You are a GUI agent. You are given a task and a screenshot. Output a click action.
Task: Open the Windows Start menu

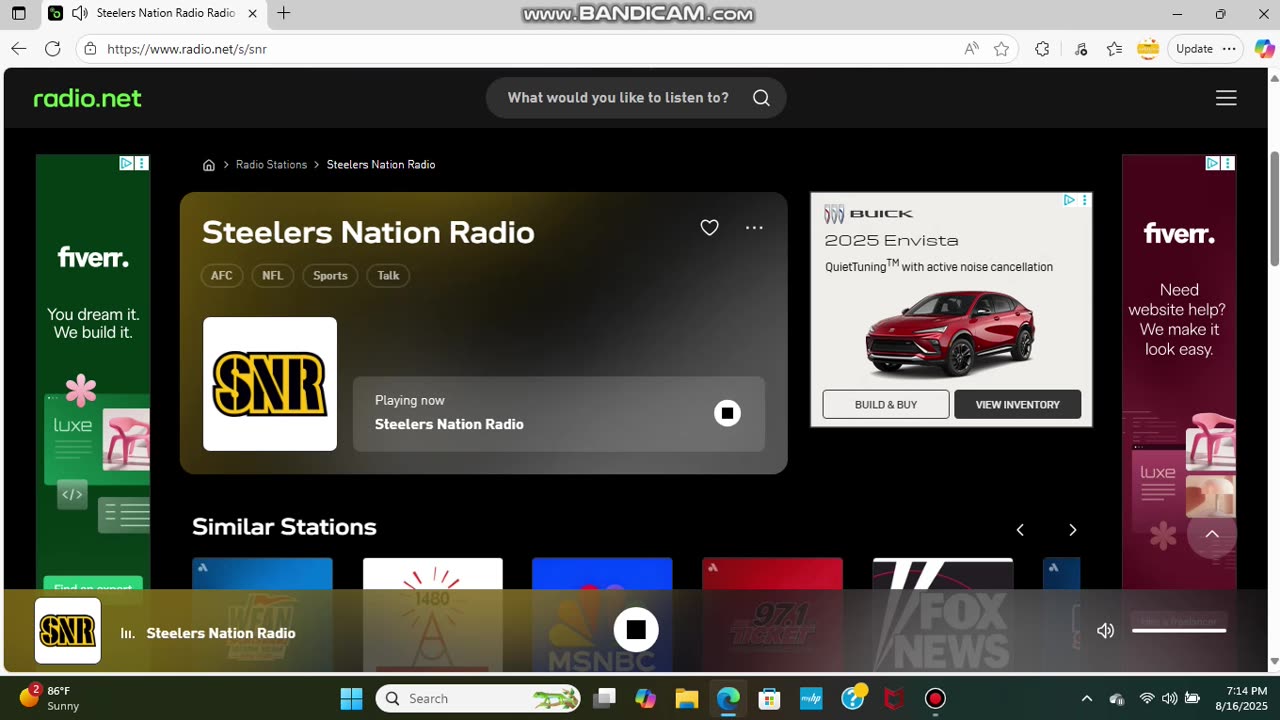[x=351, y=698]
